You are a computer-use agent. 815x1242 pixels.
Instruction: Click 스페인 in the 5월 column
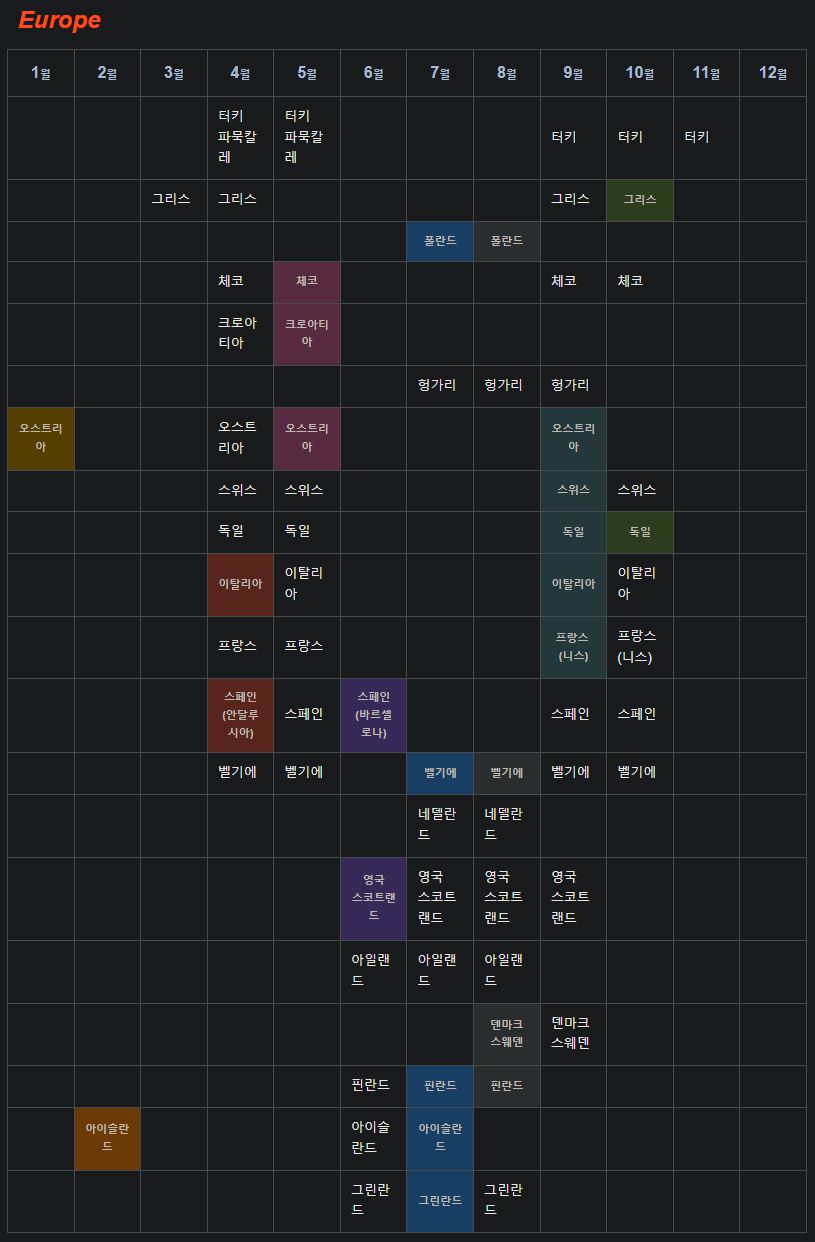(304, 714)
